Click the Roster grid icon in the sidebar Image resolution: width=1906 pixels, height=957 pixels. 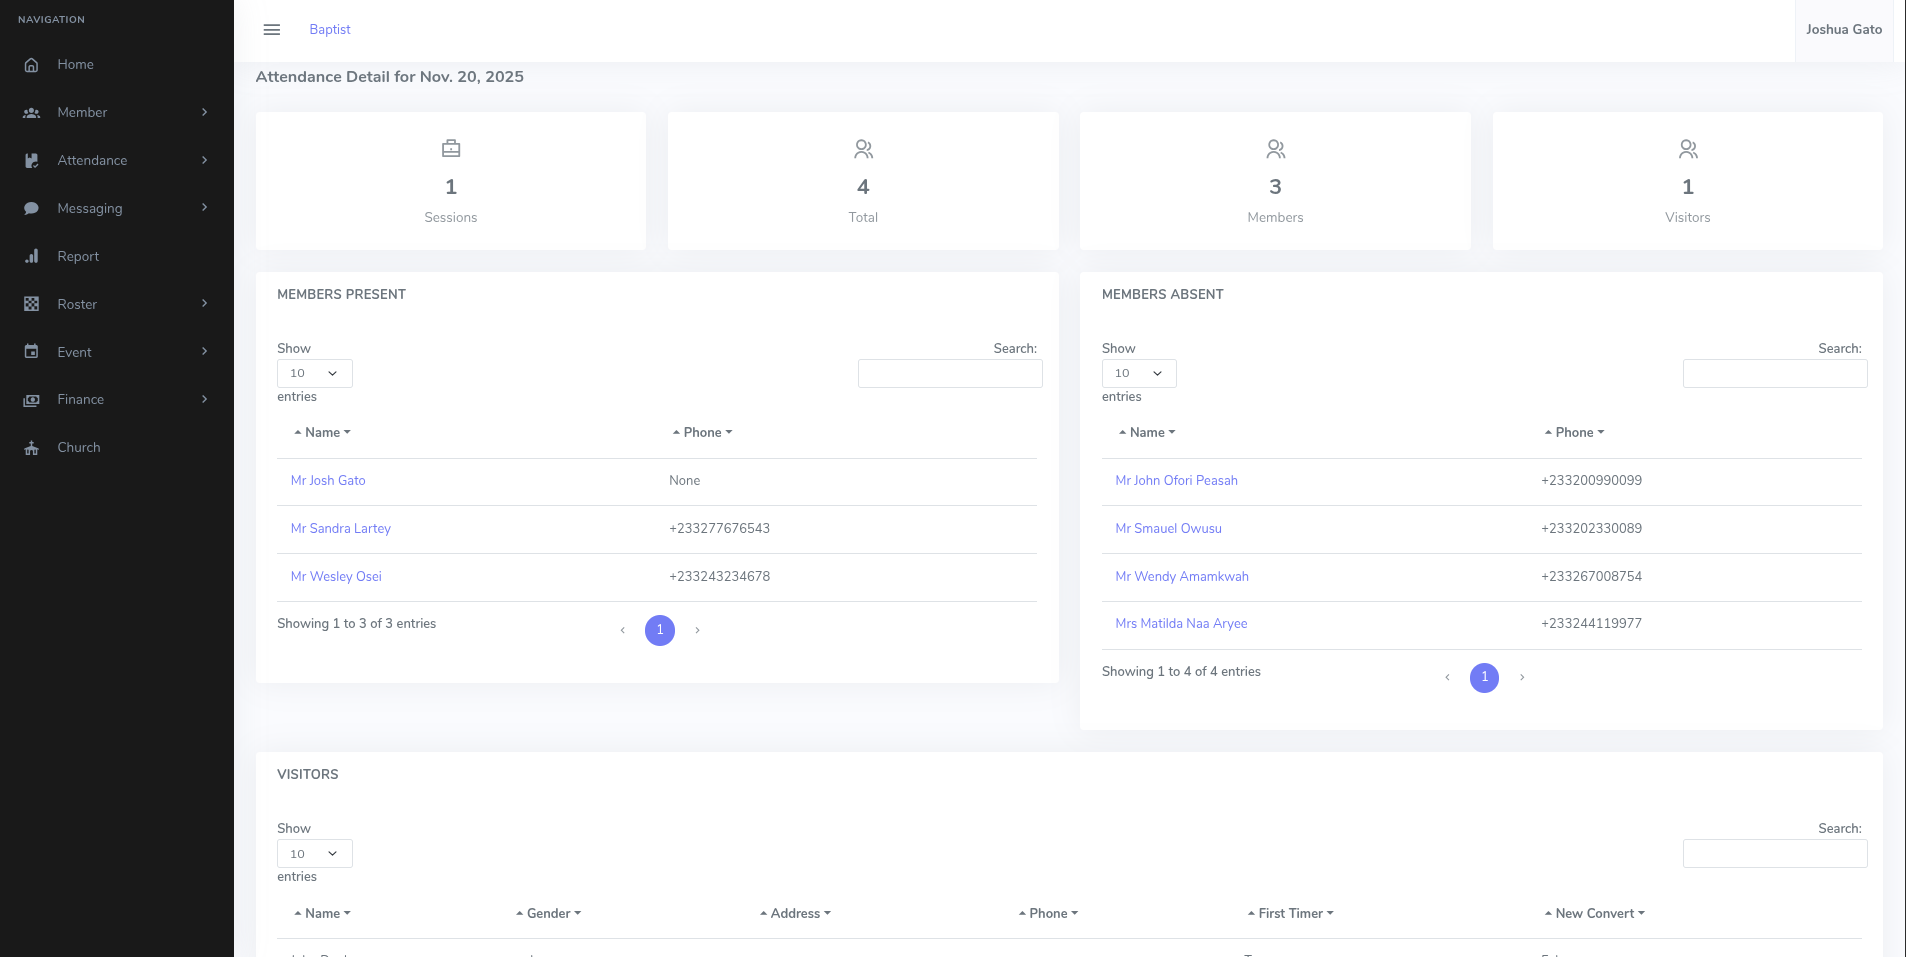(32, 304)
